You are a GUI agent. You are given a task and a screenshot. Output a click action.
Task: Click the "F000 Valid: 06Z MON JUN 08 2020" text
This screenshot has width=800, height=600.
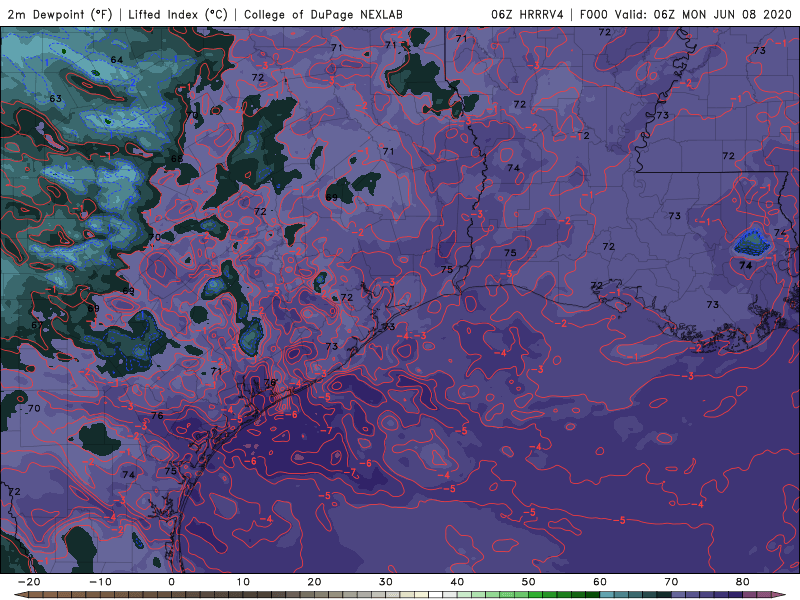(x=685, y=14)
